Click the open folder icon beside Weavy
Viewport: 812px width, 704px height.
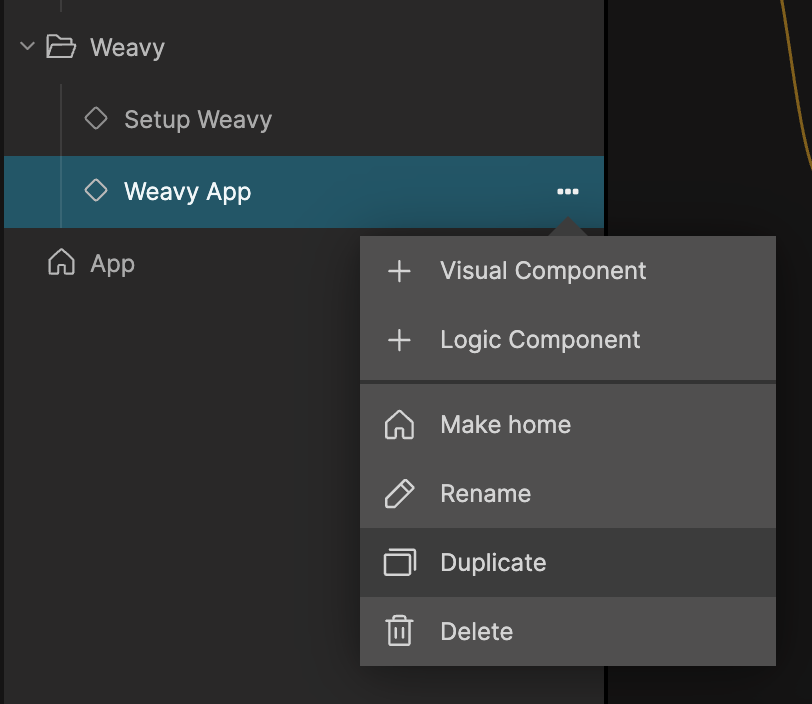coord(61,47)
